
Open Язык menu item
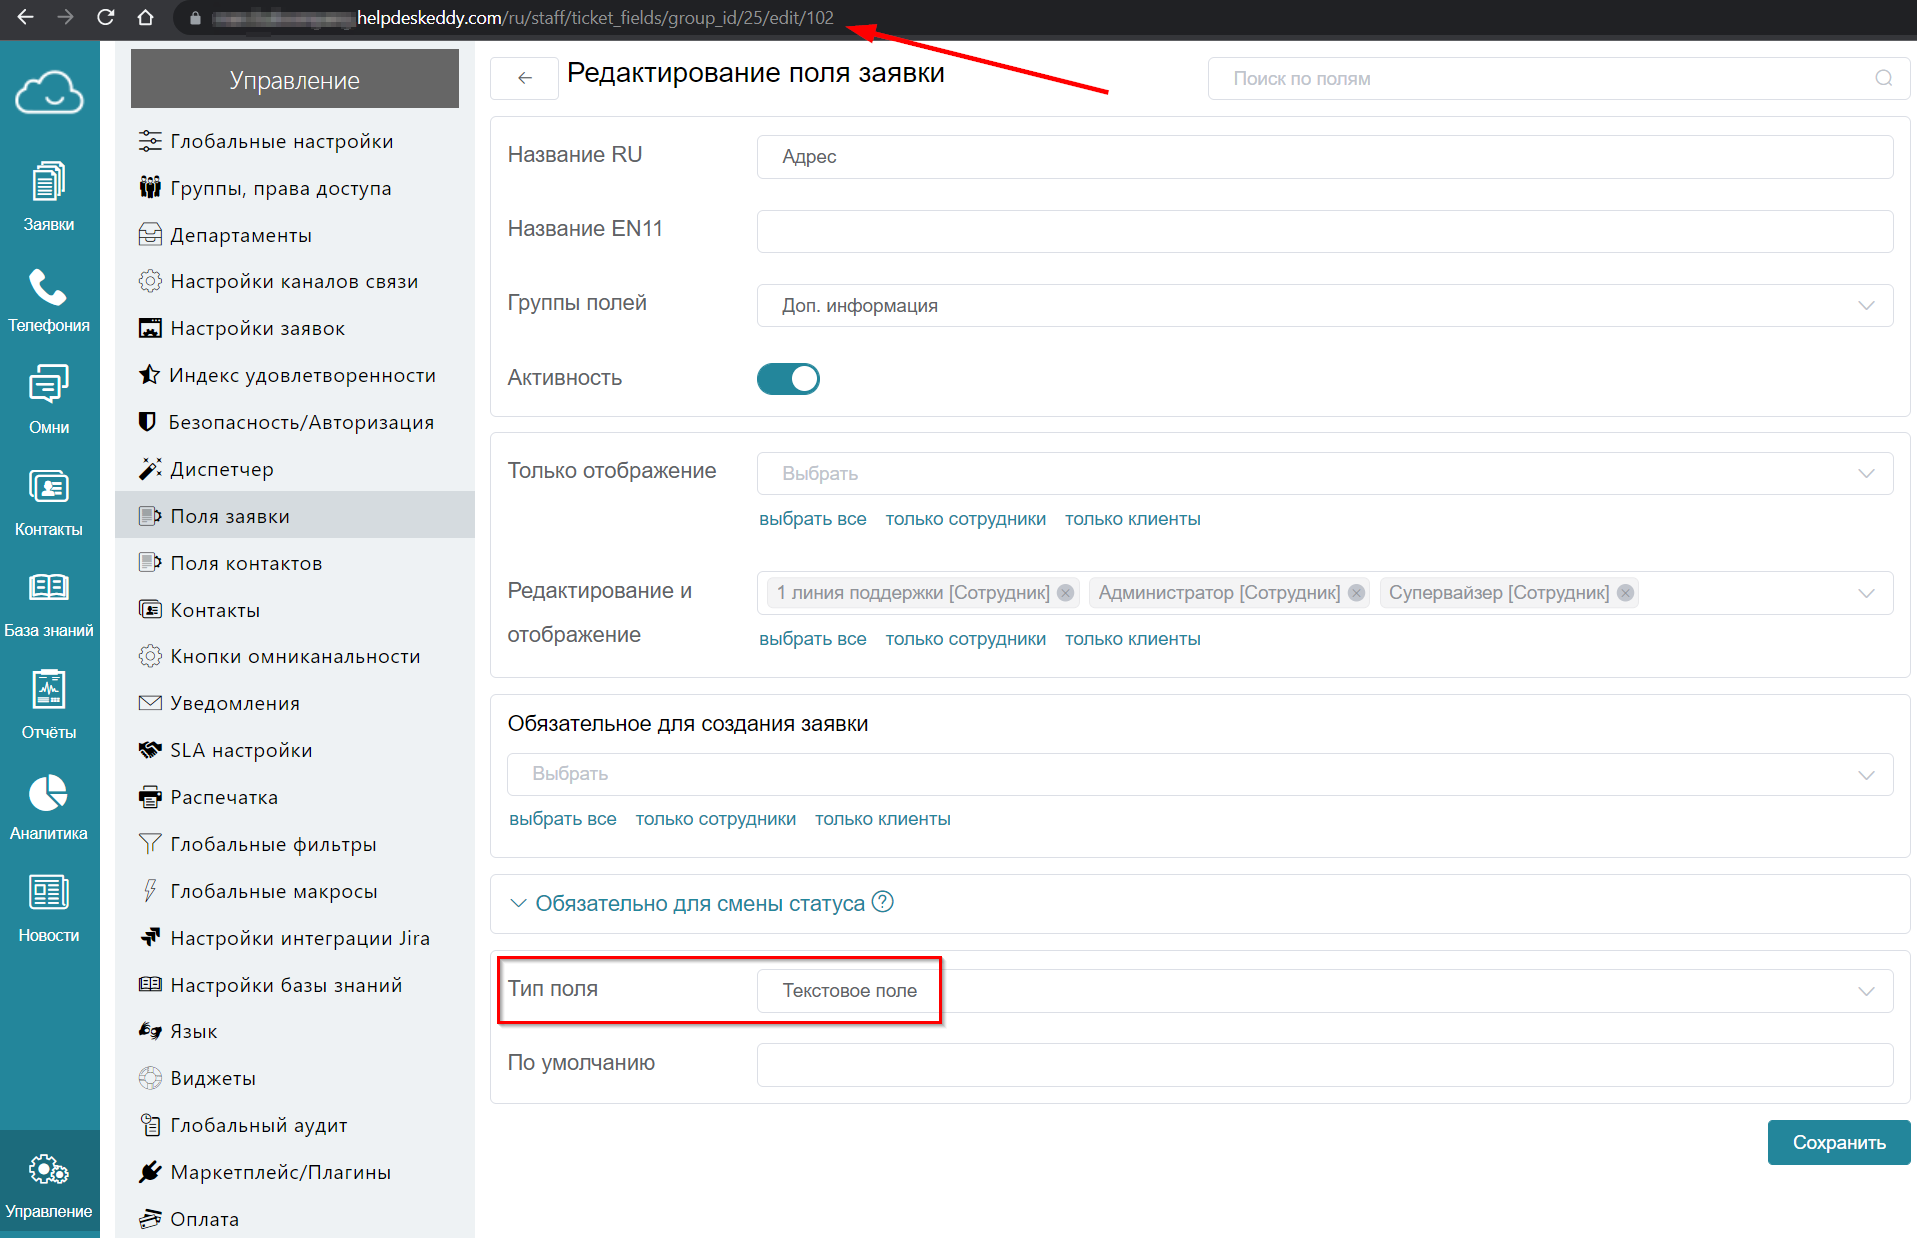(295, 1031)
